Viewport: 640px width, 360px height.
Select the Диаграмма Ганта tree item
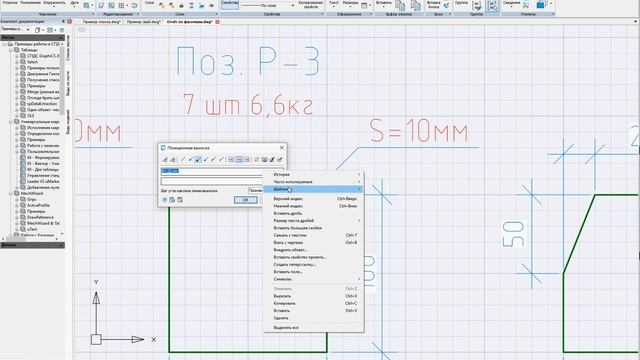coord(43,74)
